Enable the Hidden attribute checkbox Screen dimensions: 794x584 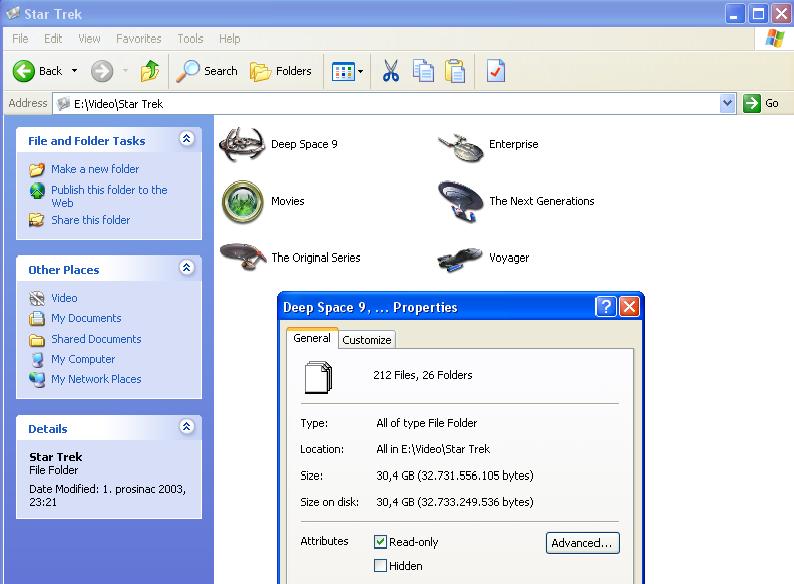tap(380, 566)
